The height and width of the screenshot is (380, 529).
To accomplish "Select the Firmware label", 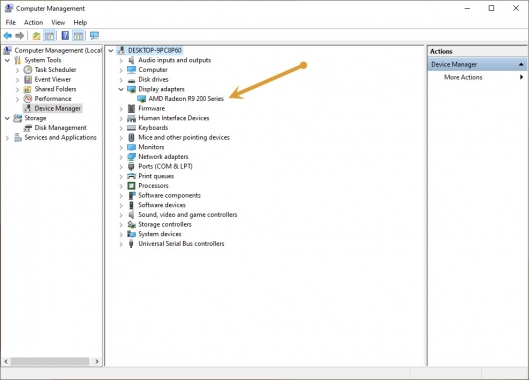I will (x=151, y=108).
